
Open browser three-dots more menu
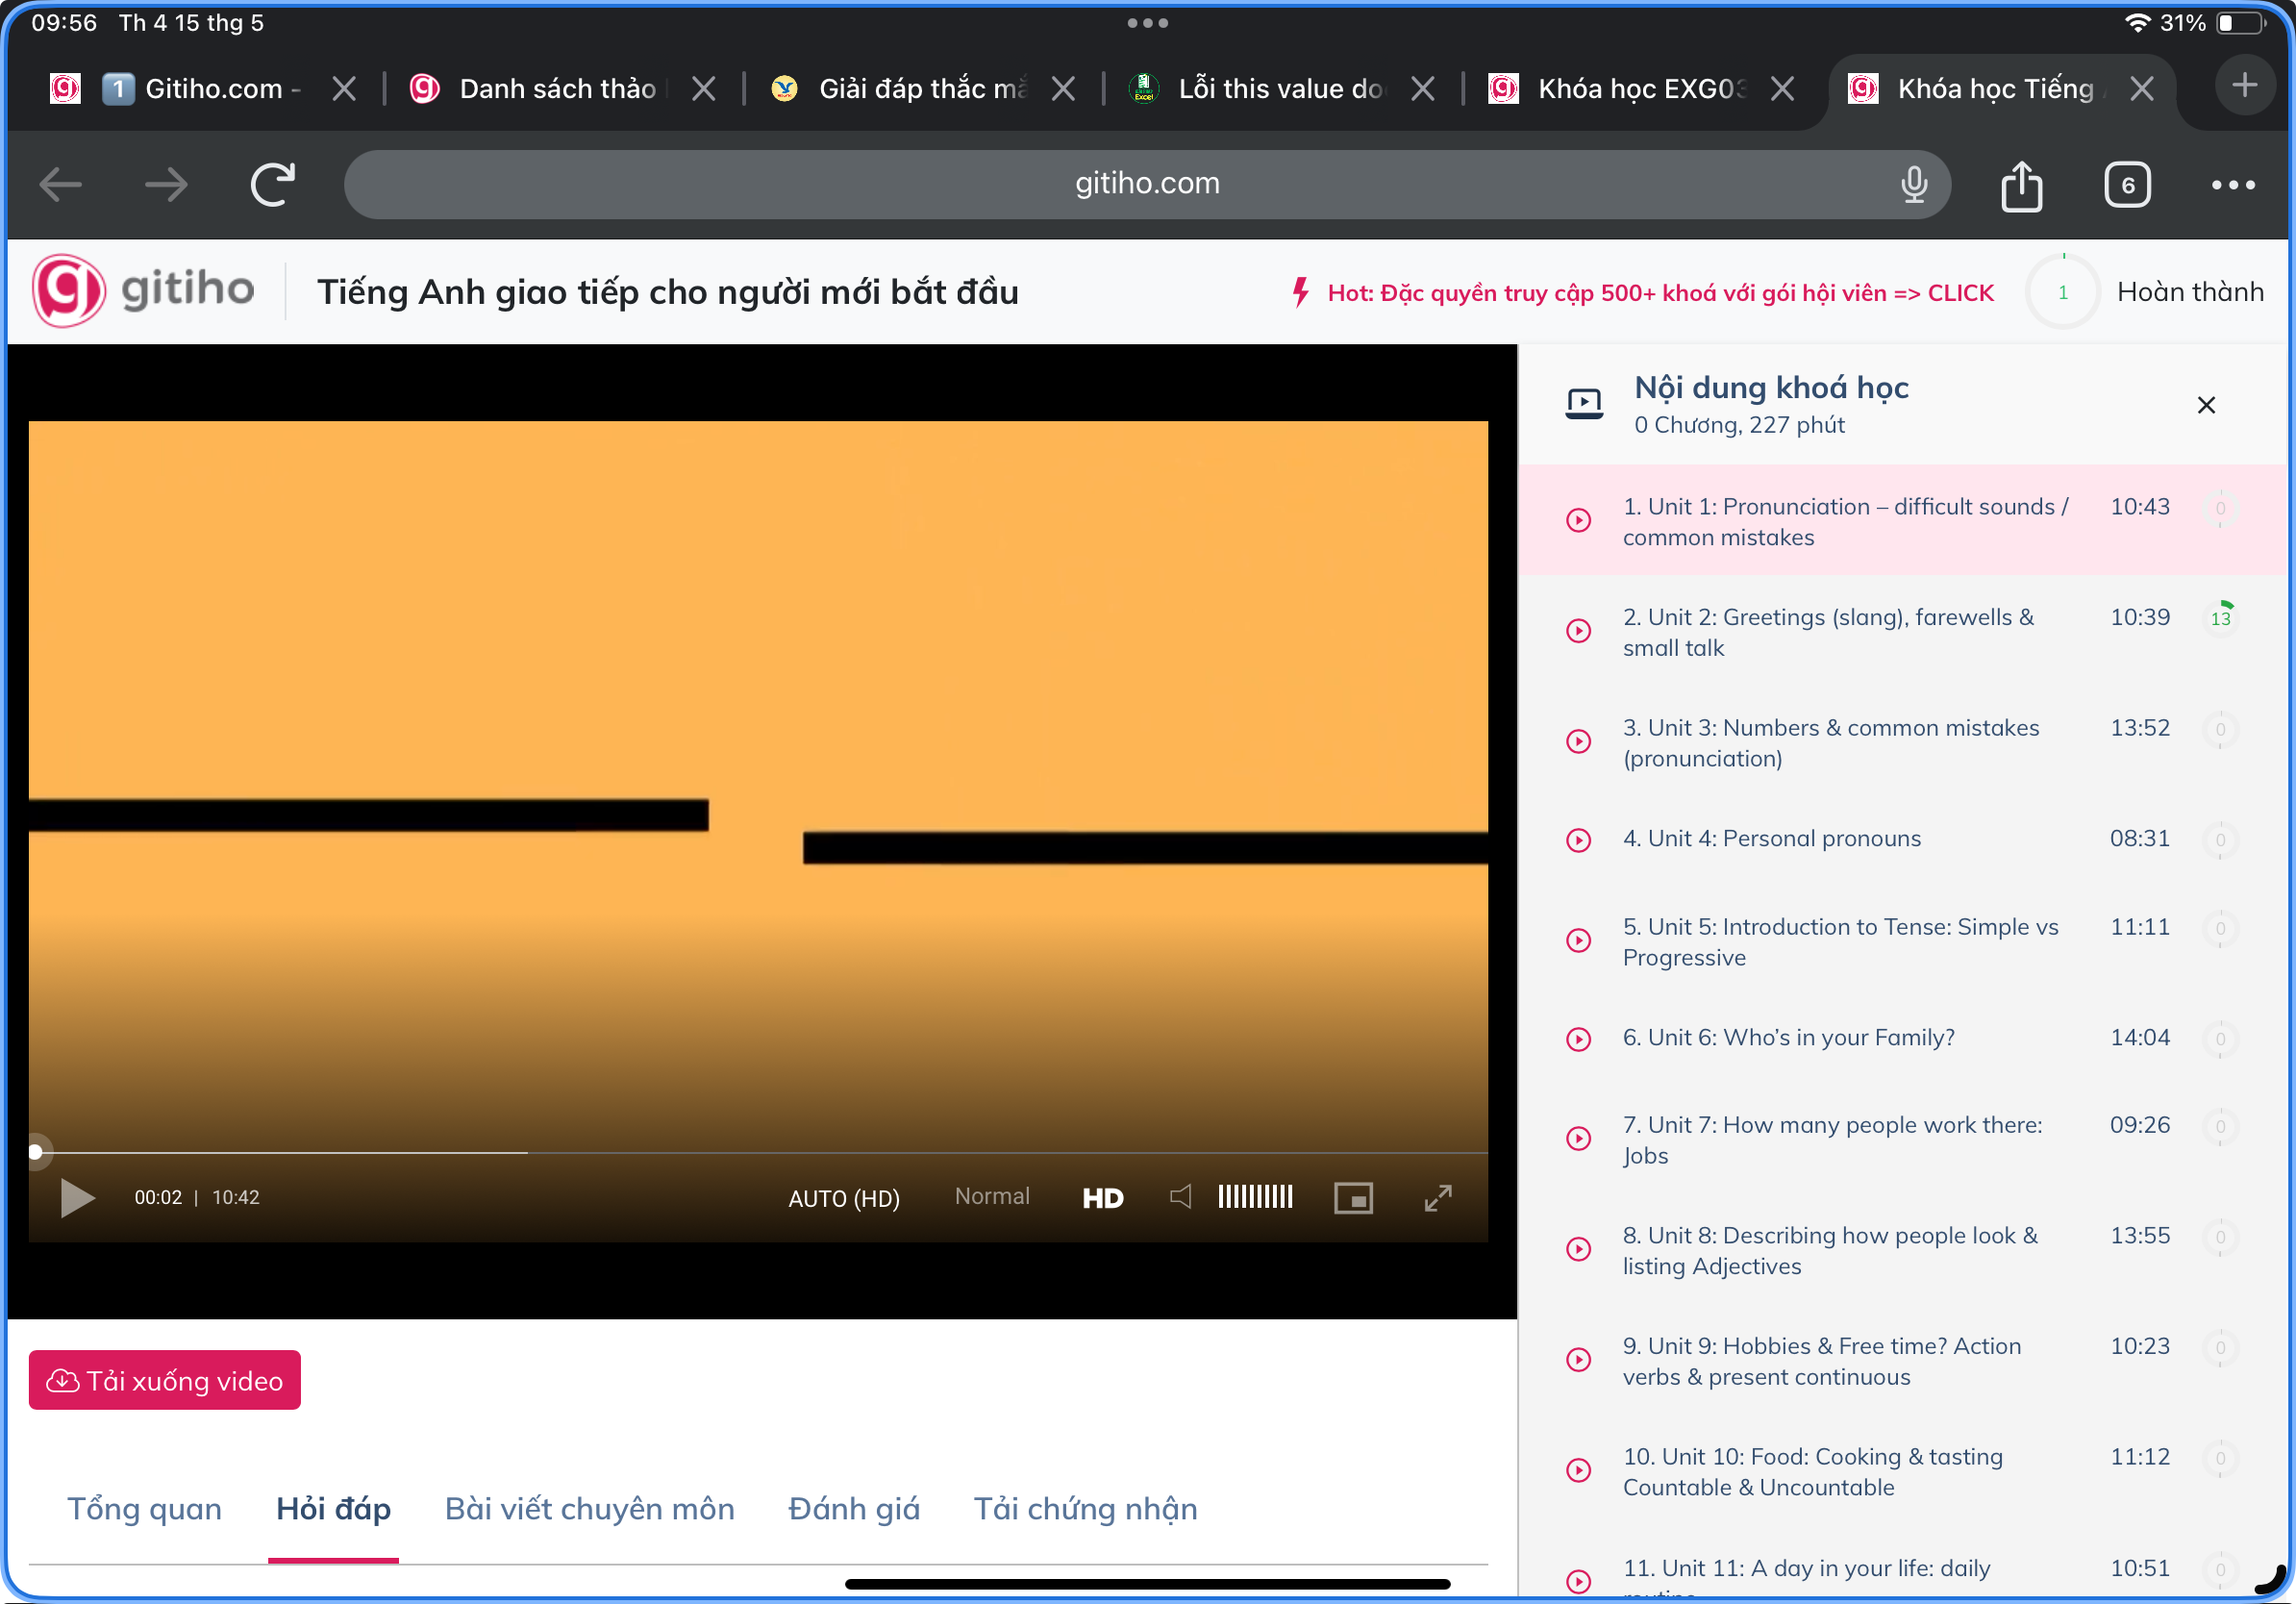coord(2232,185)
